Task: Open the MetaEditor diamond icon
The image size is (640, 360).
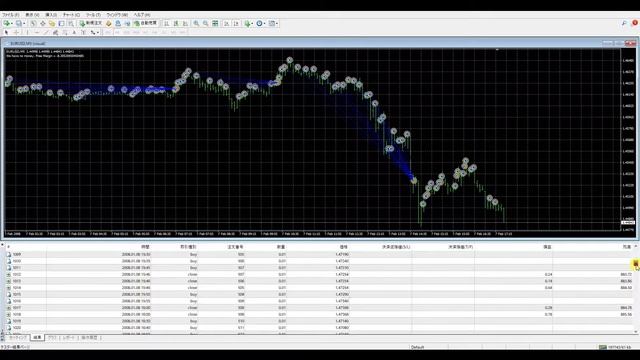Action: pos(109,23)
